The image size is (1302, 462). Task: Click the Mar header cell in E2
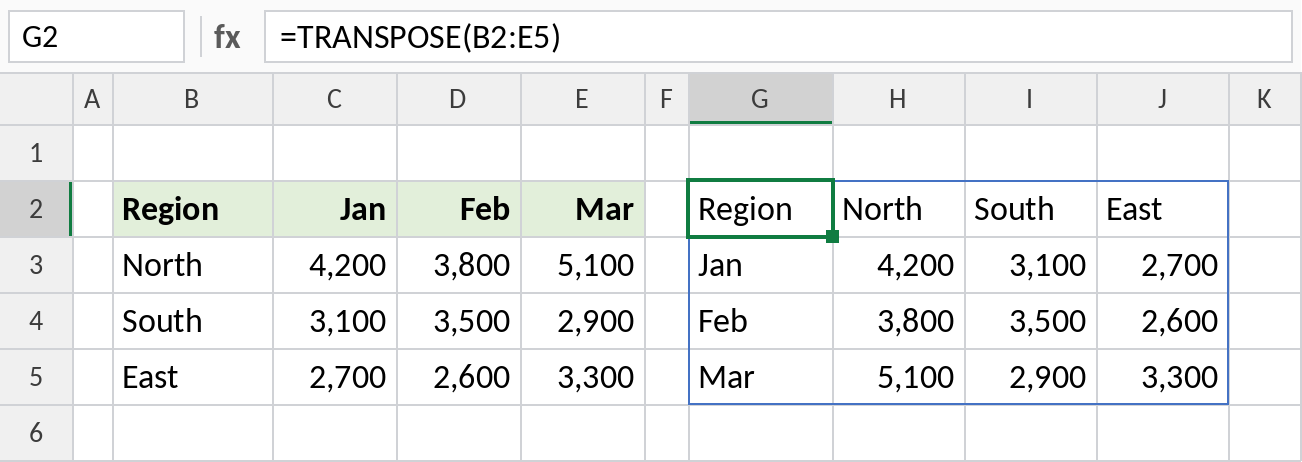point(583,209)
